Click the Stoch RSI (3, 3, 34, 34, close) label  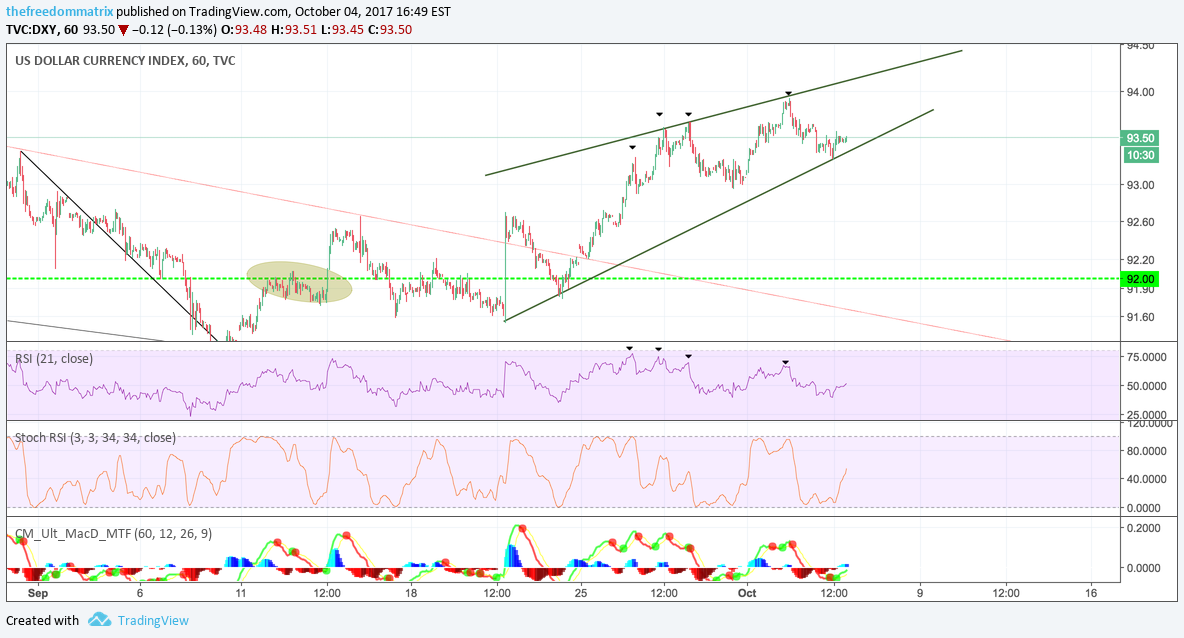pyautogui.click(x=95, y=437)
